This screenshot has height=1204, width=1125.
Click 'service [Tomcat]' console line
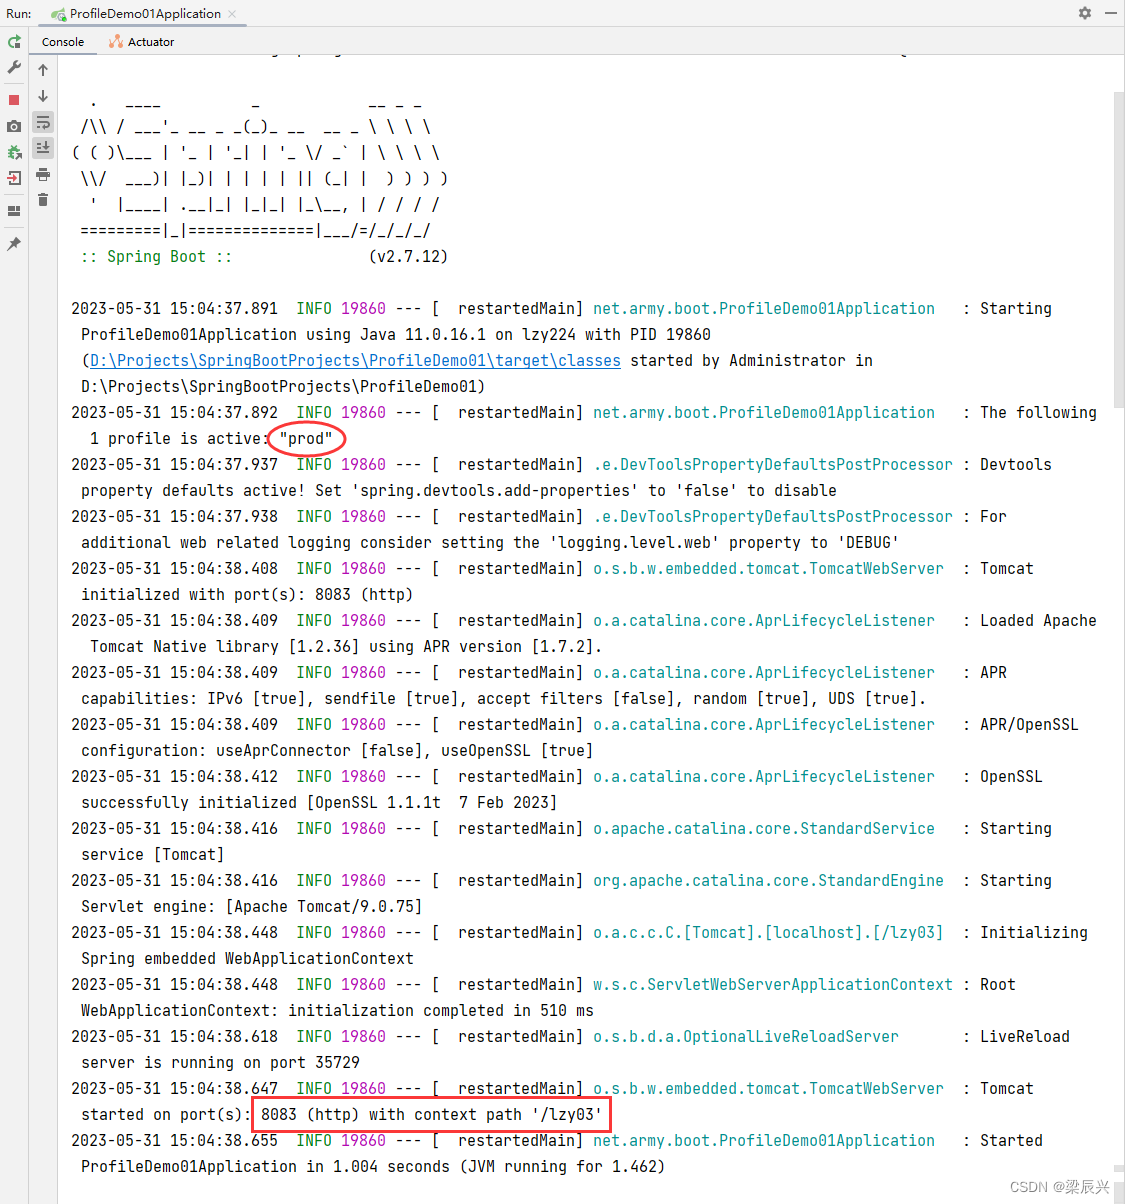click(152, 855)
